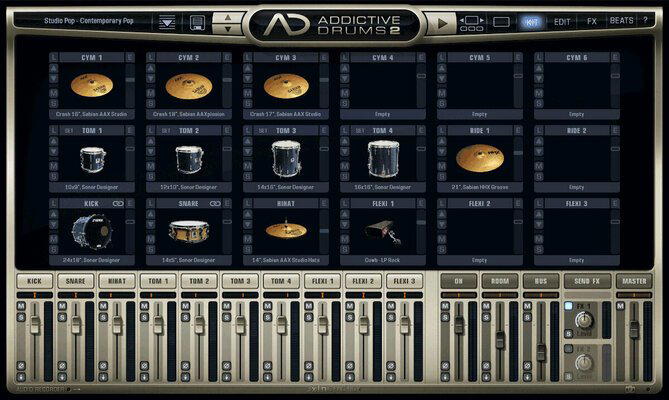Invert phase on the OH channel
This screenshot has height=400, width=669.
tap(445, 366)
